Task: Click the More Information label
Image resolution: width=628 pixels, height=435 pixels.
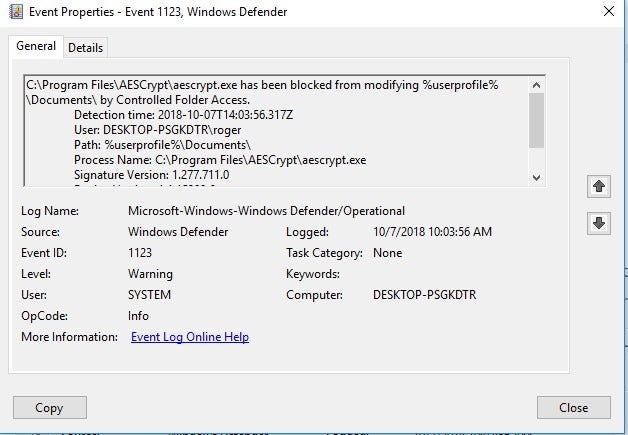Action: (x=69, y=337)
